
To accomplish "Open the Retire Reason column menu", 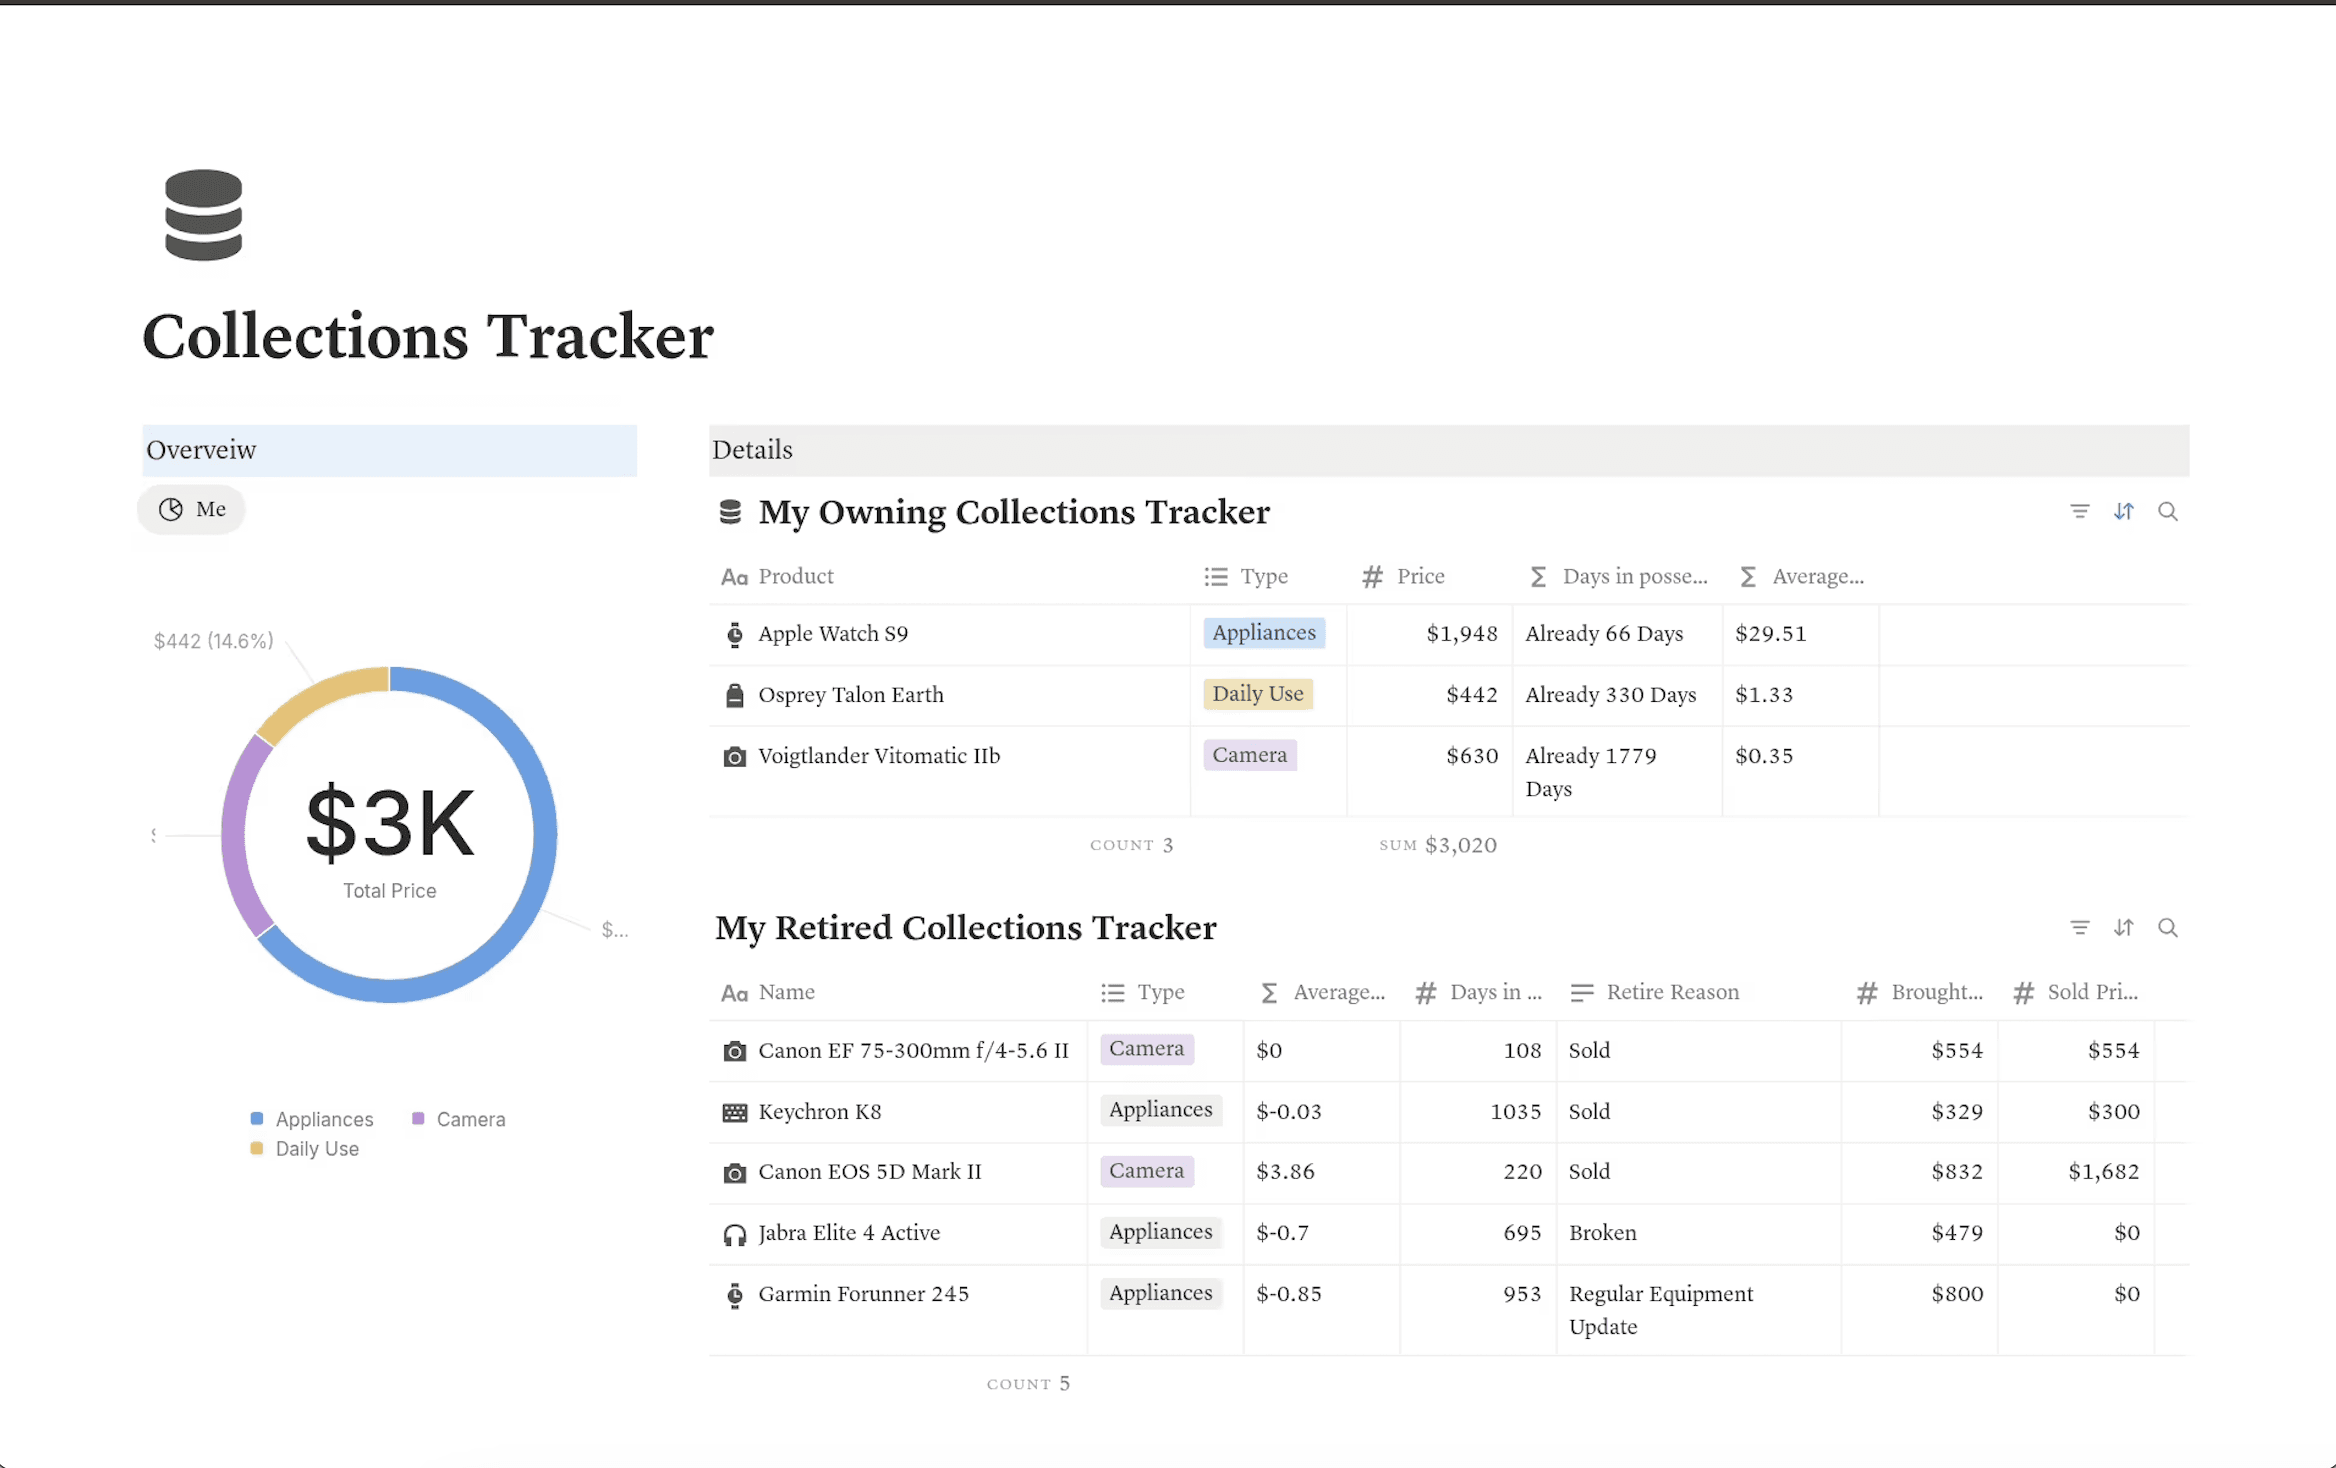I will tap(1672, 991).
